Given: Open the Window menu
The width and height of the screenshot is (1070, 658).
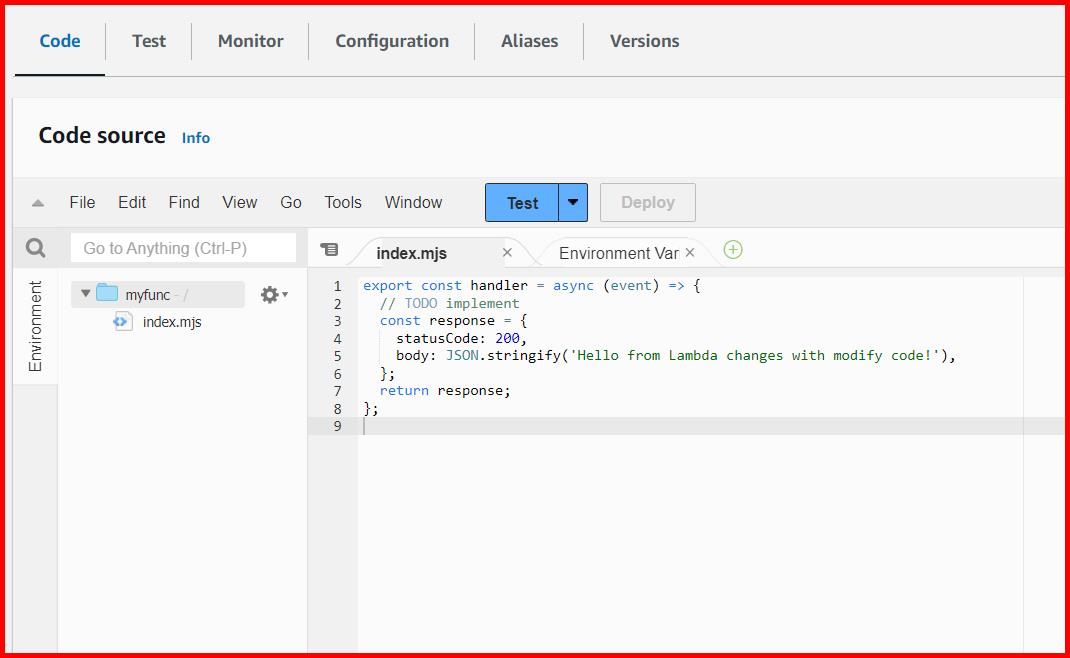Looking at the screenshot, I should click(x=413, y=202).
